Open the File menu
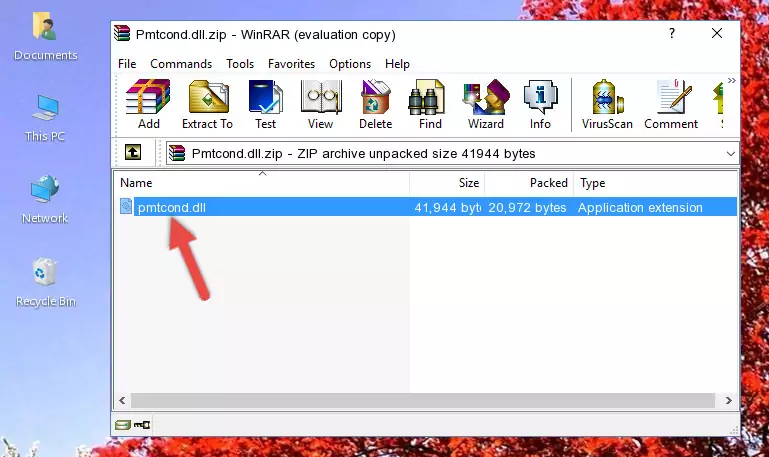Image resolution: width=769 pixels, height=457 pixels. [127, 64]
